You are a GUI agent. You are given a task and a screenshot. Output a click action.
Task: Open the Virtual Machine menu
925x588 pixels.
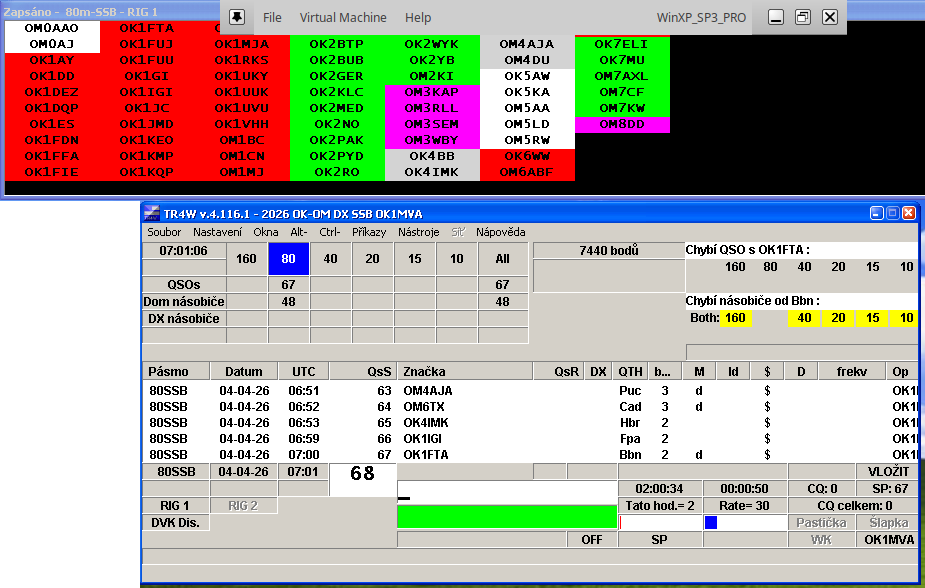tap(343, 17)
